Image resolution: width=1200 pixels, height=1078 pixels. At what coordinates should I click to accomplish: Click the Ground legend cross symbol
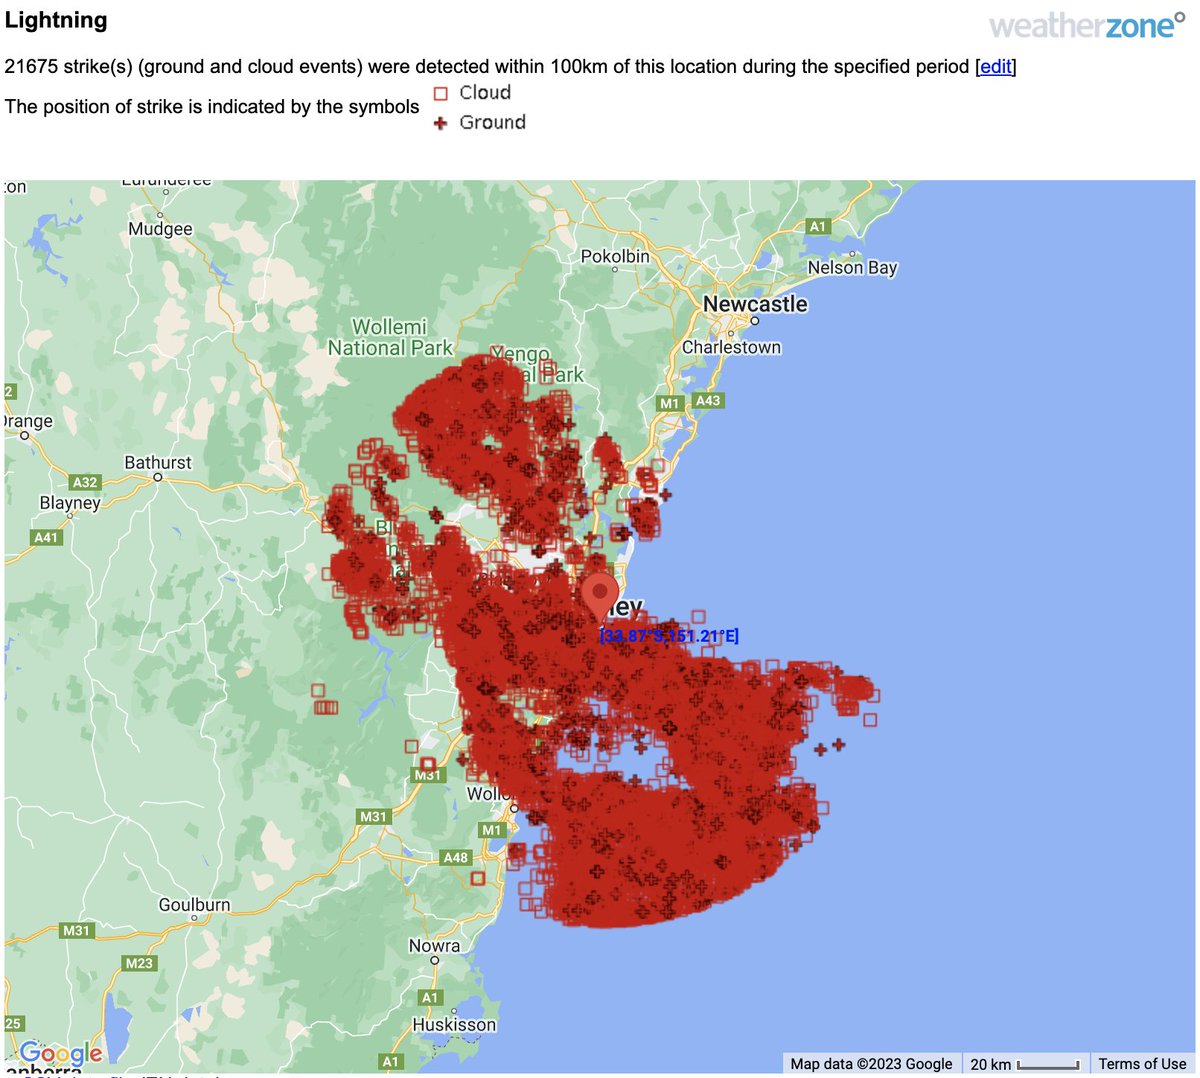440,122
